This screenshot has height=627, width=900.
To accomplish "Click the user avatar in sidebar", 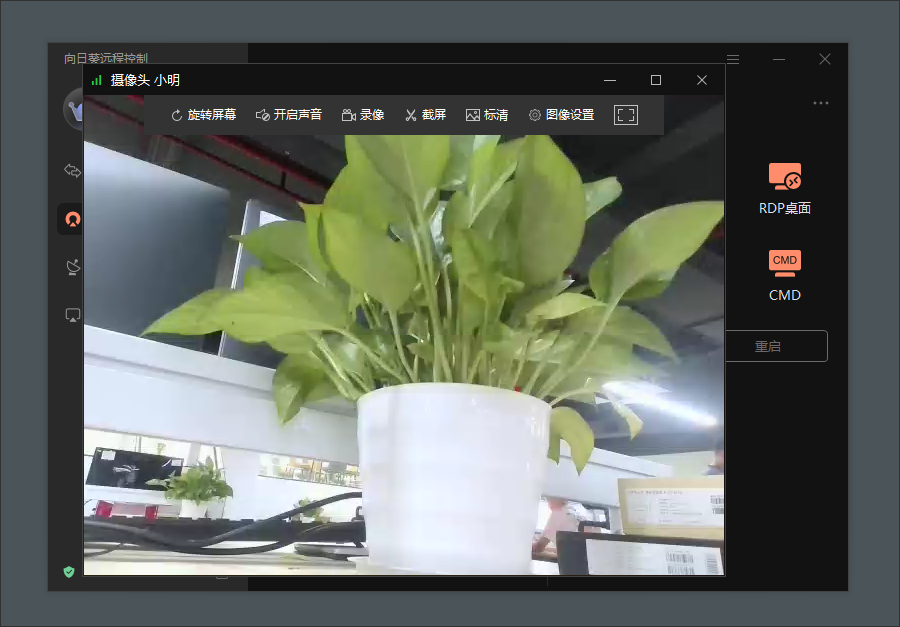I will (x=74, y=109).
